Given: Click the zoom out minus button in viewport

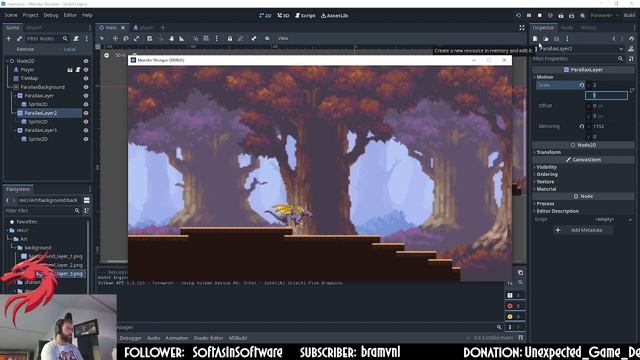Looking at the screenshot, I should 107,55.
